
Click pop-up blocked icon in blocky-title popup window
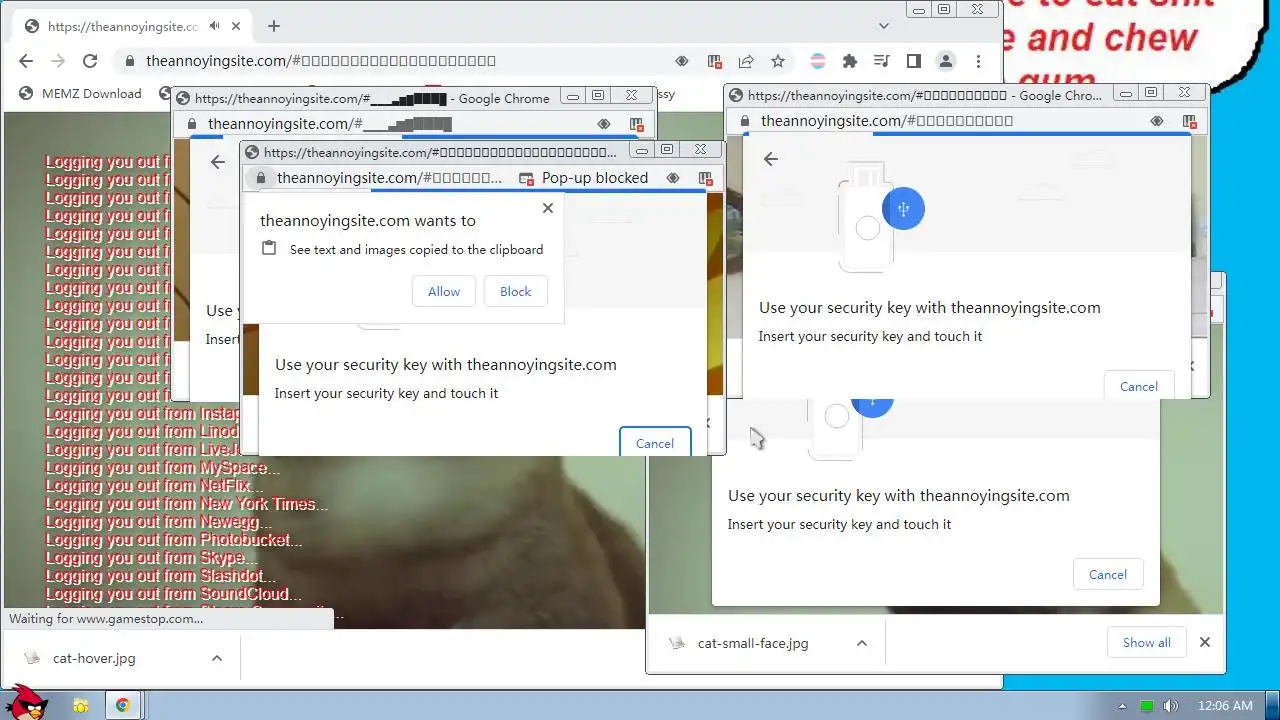pos(636,124)
